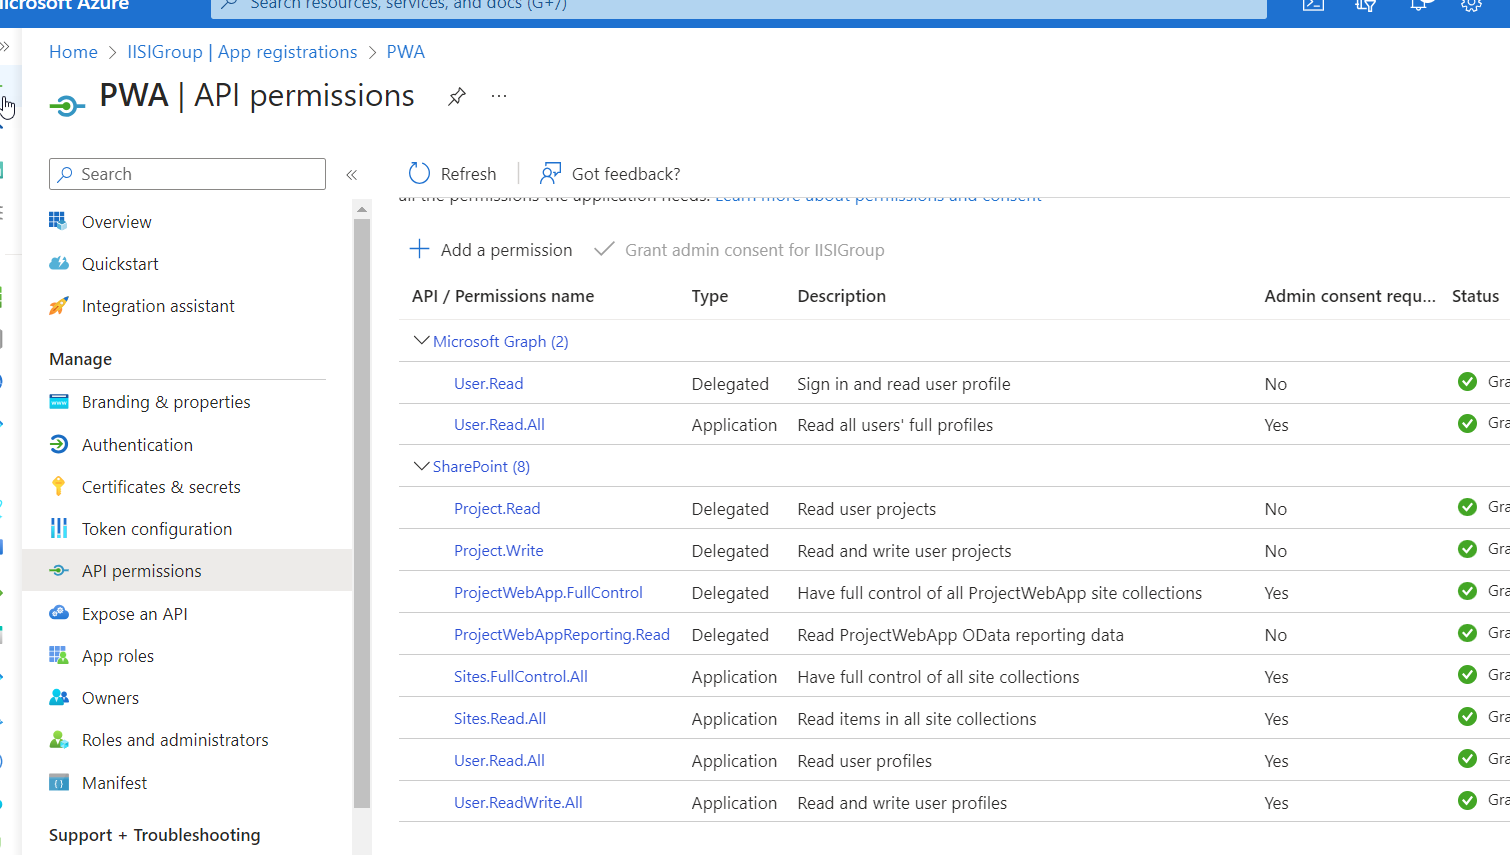Collapse the left menu with double chevron

(352, 175)
